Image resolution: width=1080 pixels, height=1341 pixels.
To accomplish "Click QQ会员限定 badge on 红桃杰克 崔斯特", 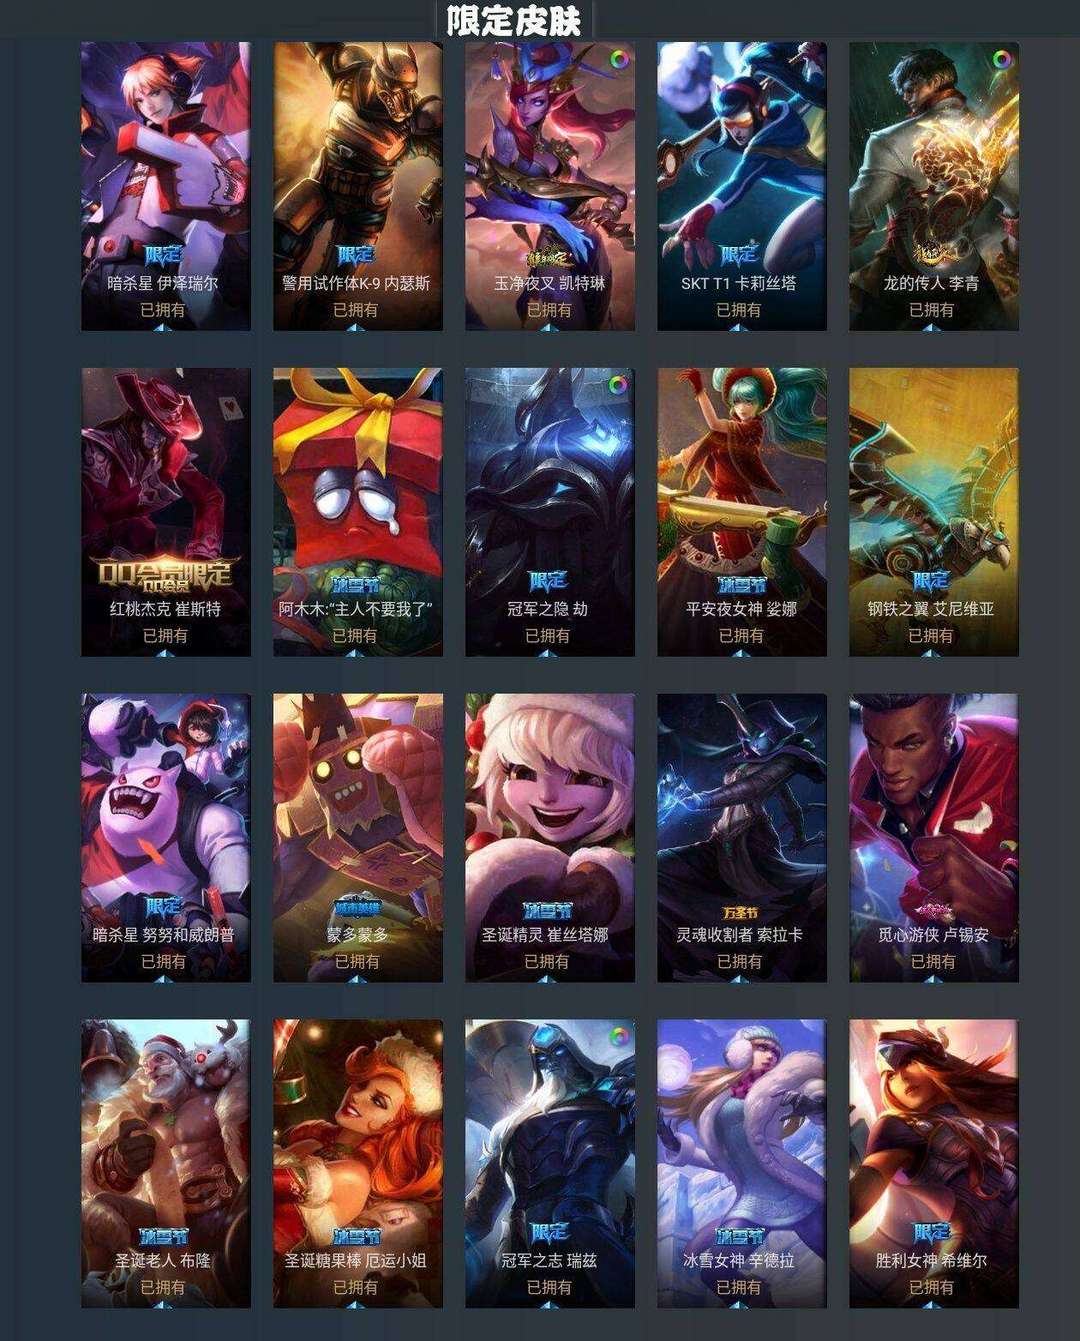I will (x=165, y=574).
